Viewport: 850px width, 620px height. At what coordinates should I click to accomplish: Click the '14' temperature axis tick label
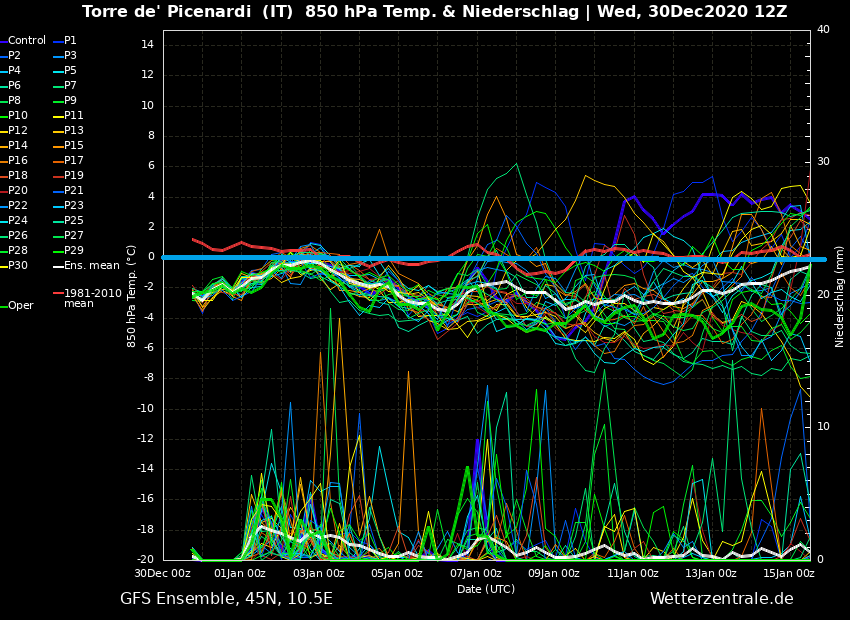148,44
